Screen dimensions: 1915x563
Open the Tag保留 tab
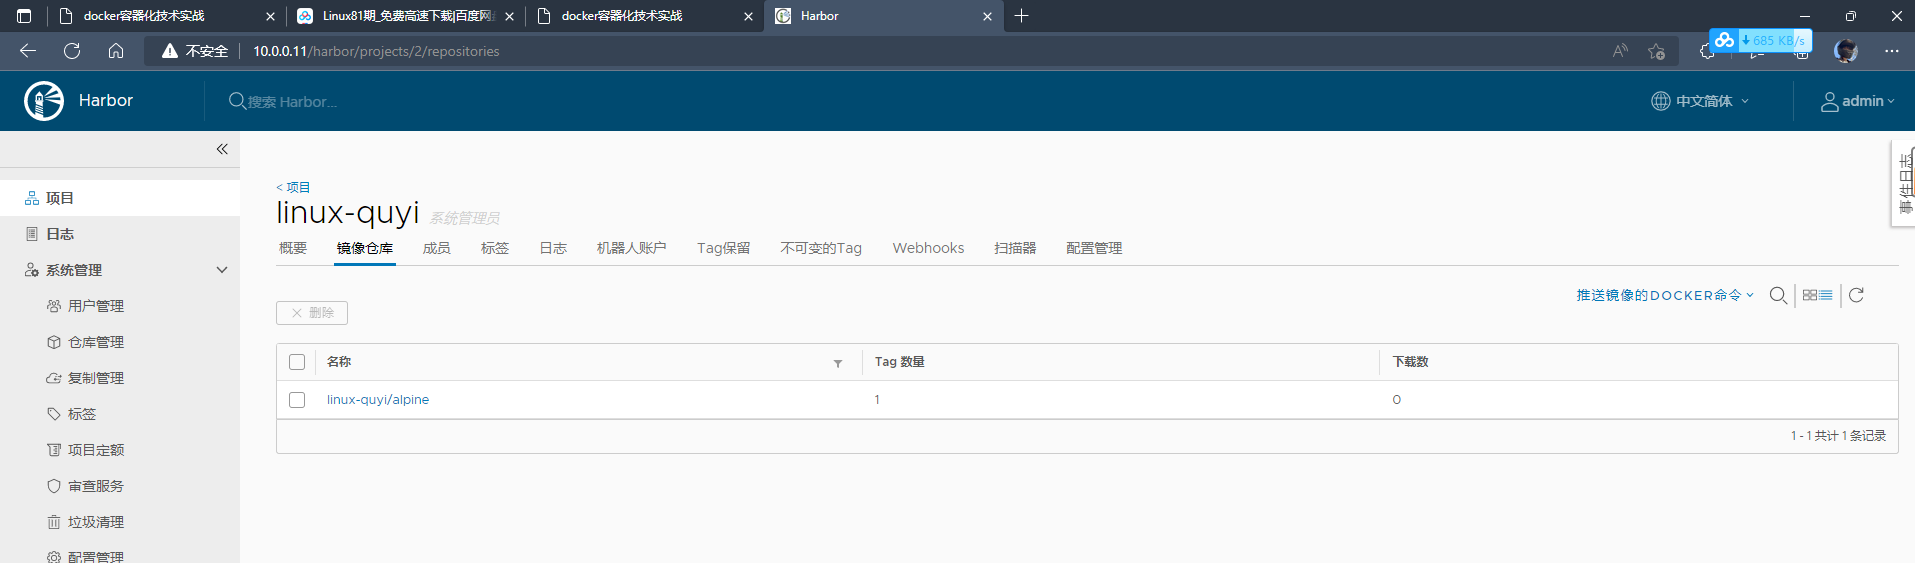(x=724, y=248)
